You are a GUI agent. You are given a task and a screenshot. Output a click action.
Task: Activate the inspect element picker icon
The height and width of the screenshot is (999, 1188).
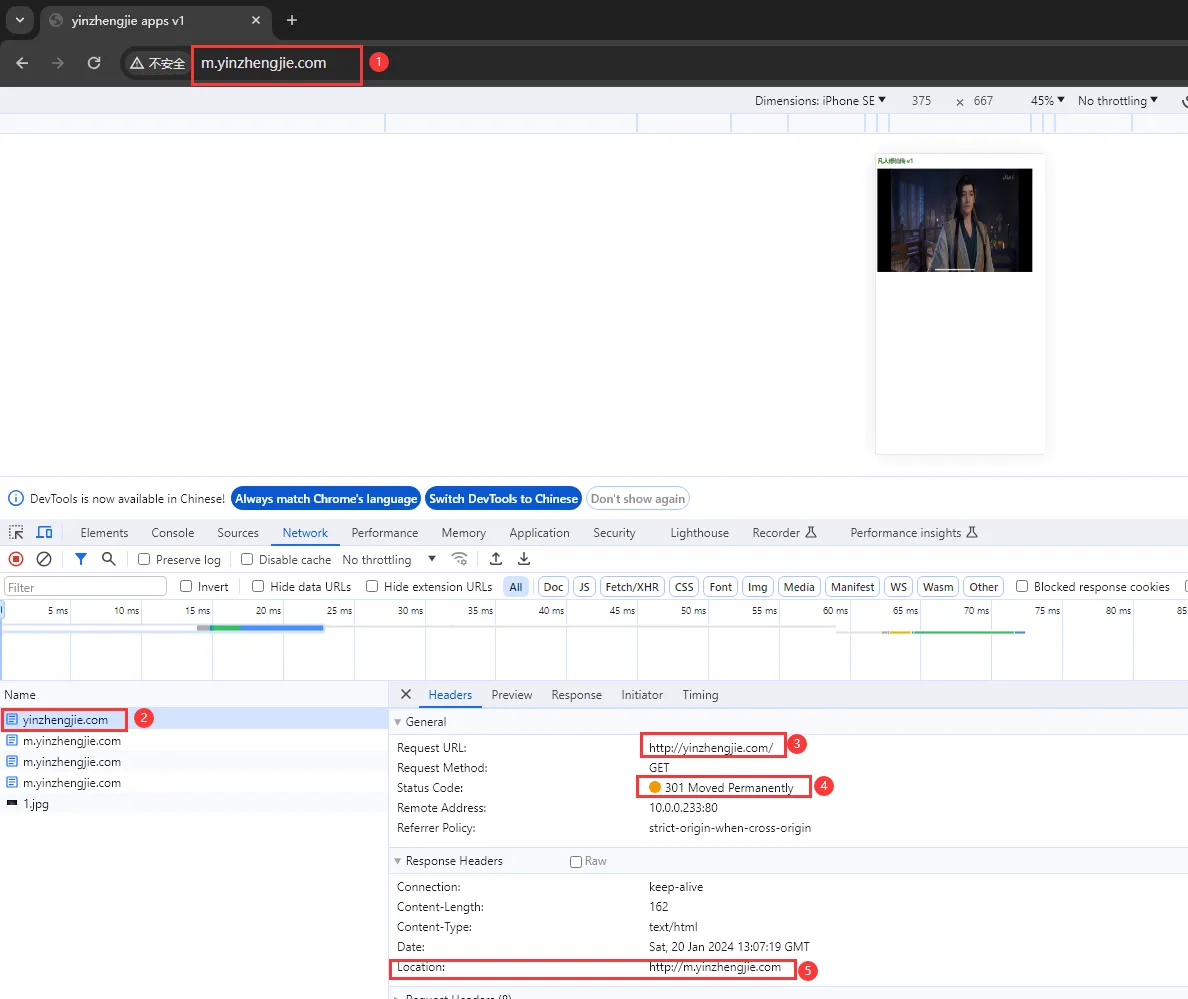tap(16, 532)
